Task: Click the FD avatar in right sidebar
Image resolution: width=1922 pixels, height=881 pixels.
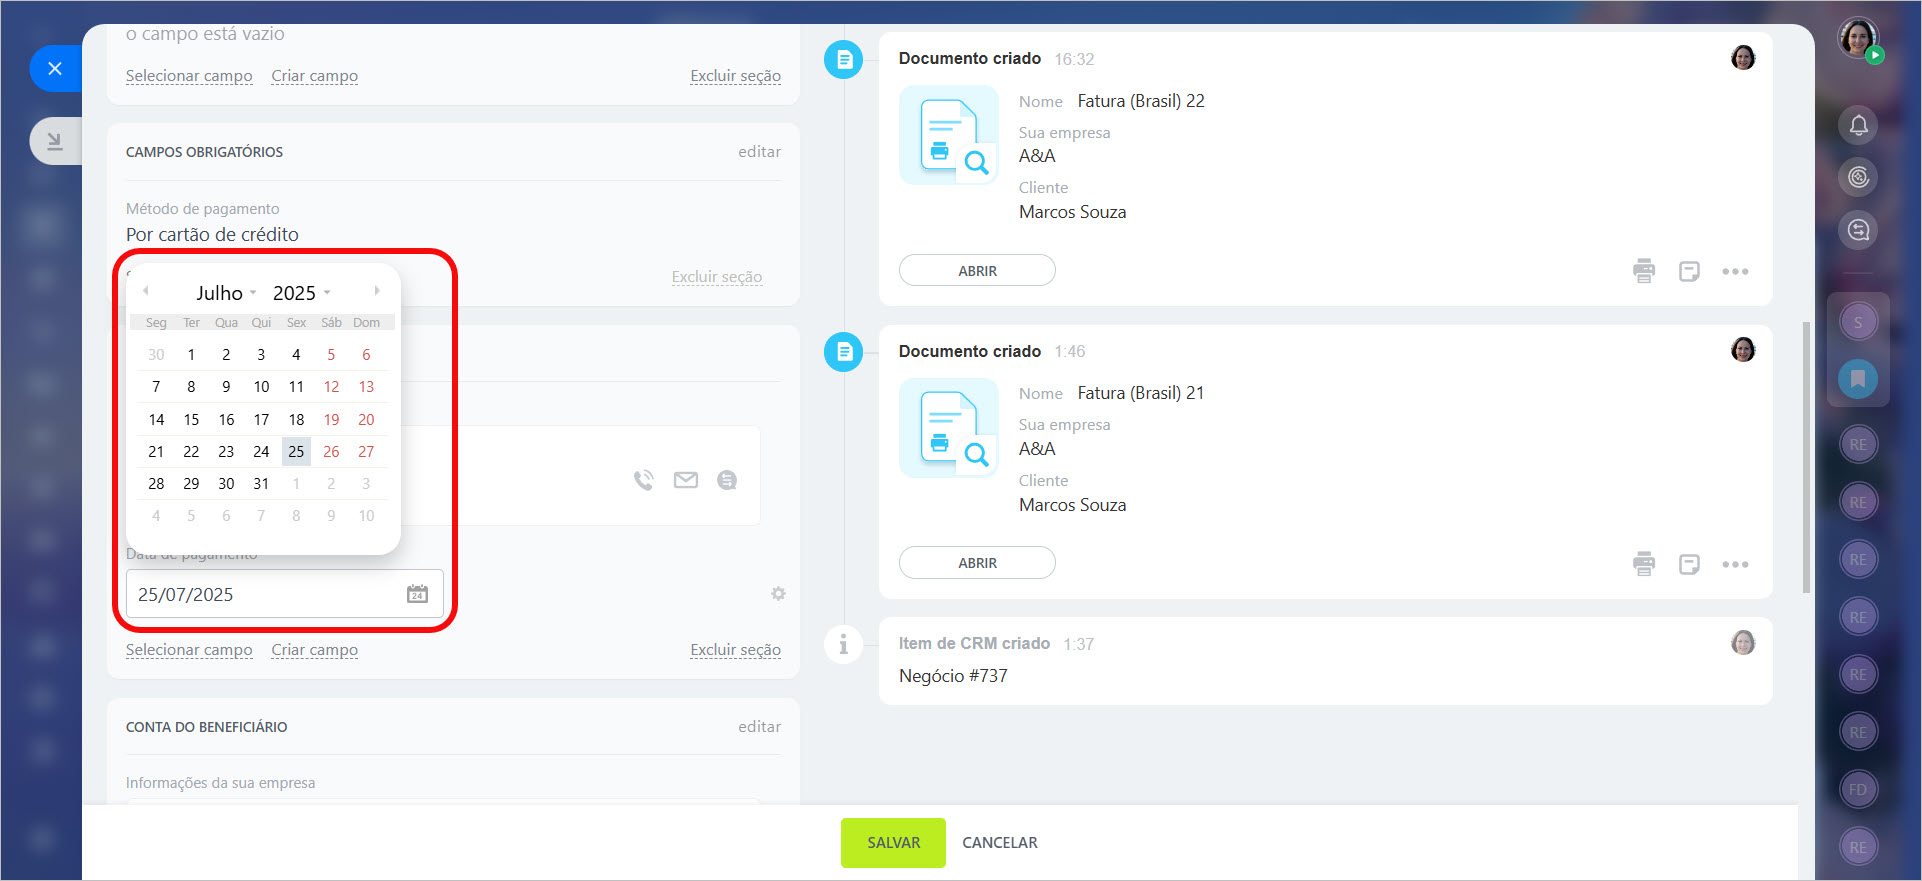Action: coord(1858,789)
